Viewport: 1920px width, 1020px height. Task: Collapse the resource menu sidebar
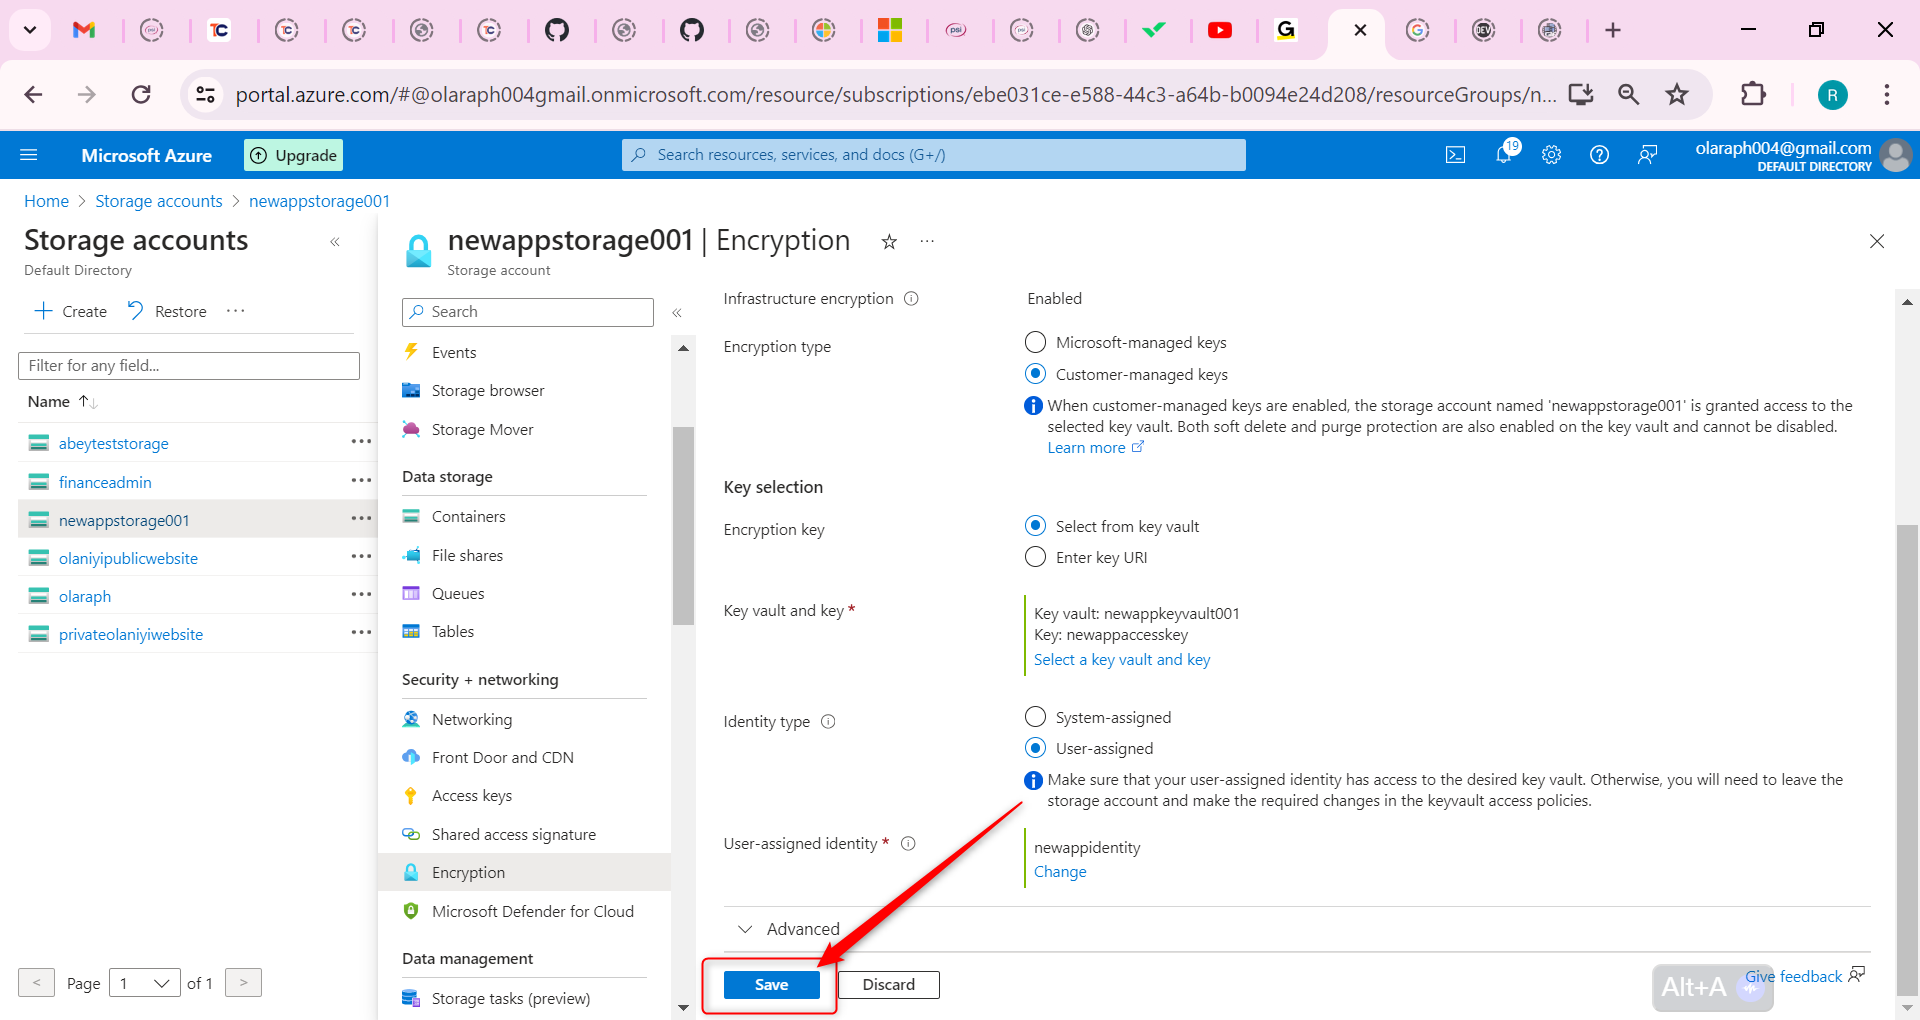pyautogui.click(x=677, y=313)
